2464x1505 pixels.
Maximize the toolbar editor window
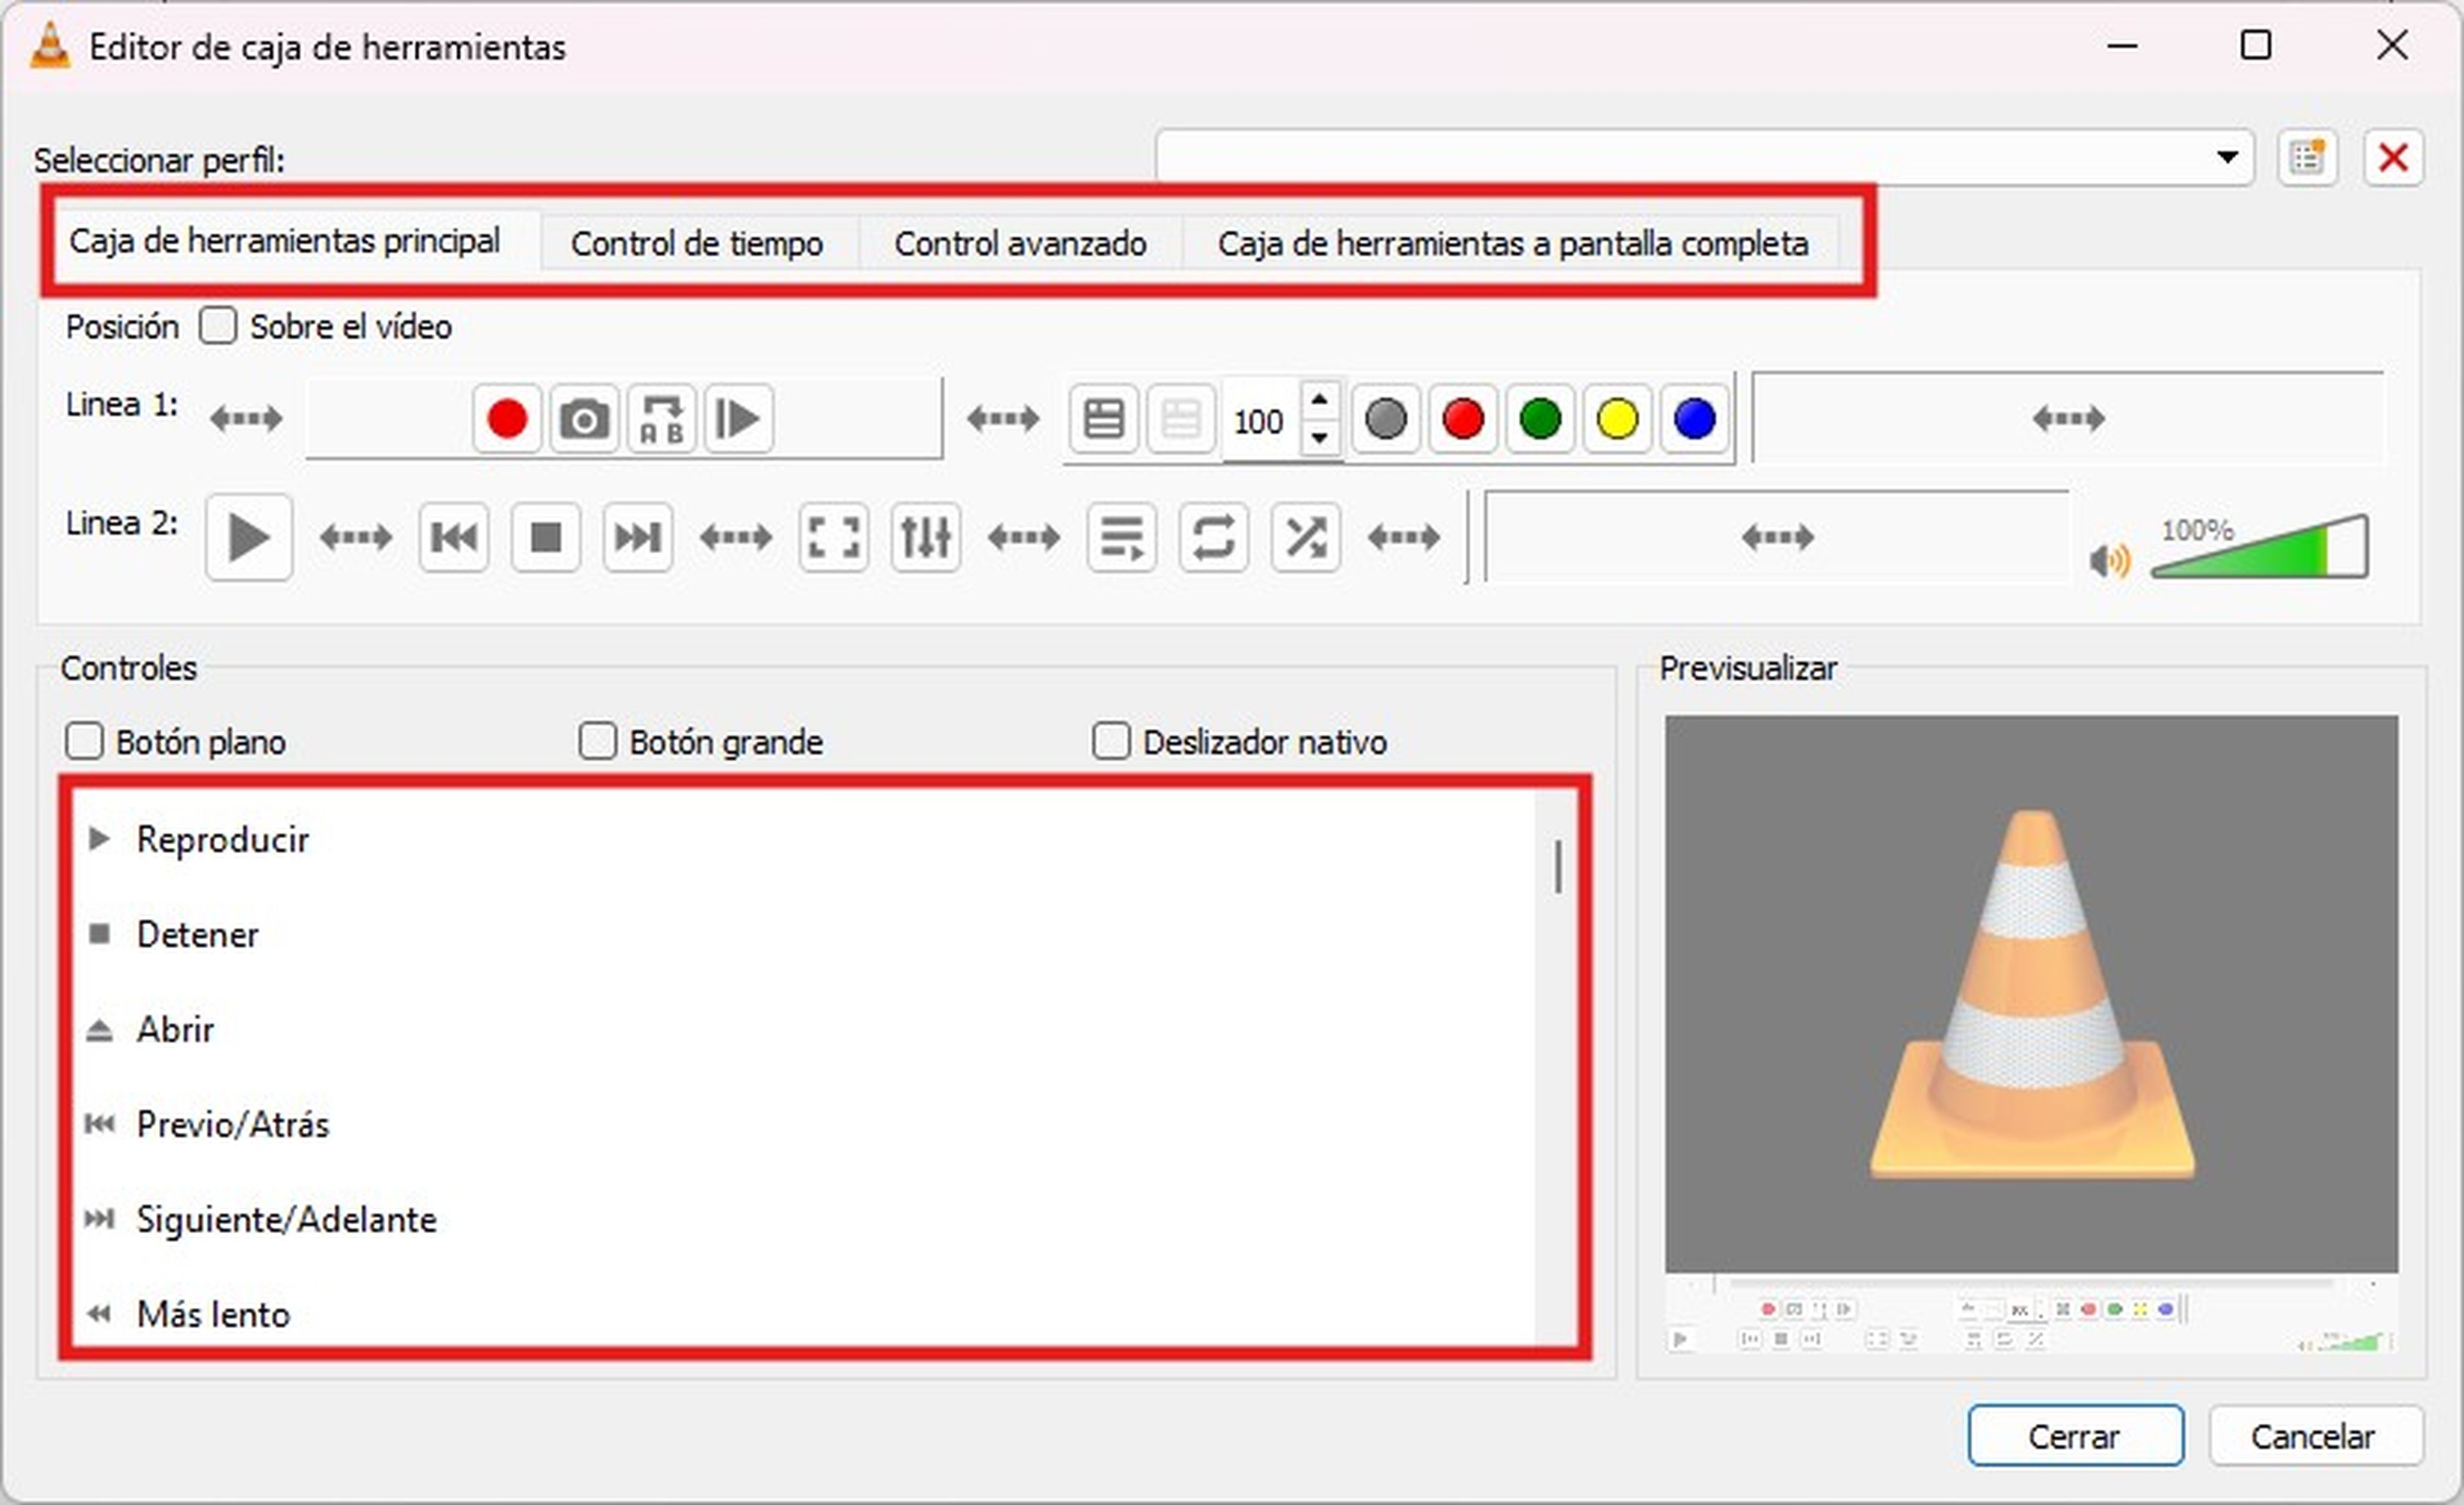tap(2256, 45)
